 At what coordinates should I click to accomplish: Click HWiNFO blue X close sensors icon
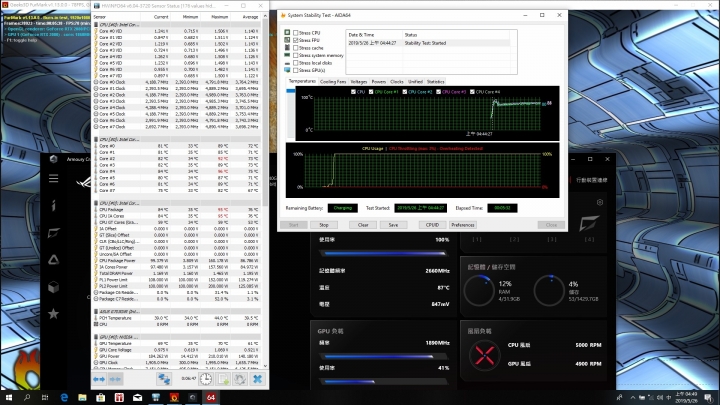[x=258, y=379]
